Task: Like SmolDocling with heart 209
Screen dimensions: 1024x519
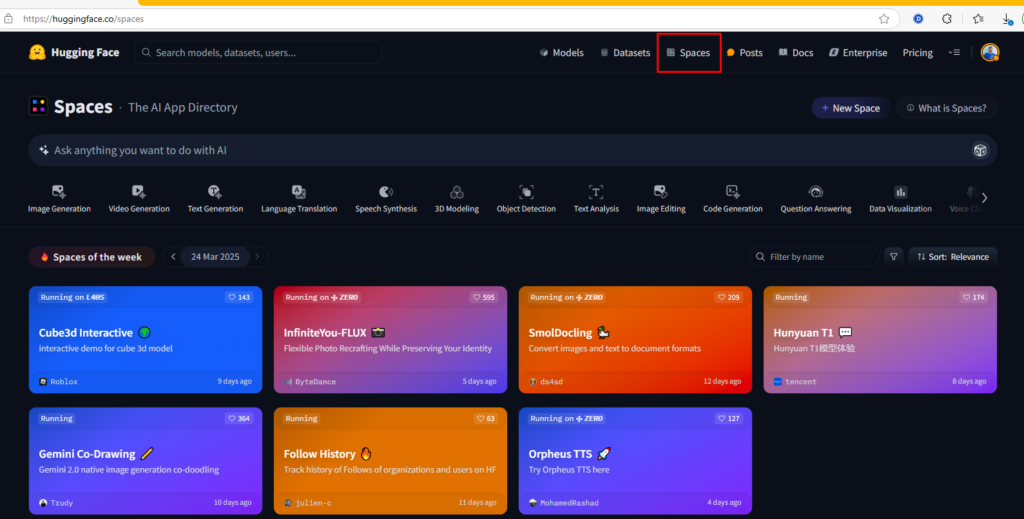Action: tap(728, 297)
